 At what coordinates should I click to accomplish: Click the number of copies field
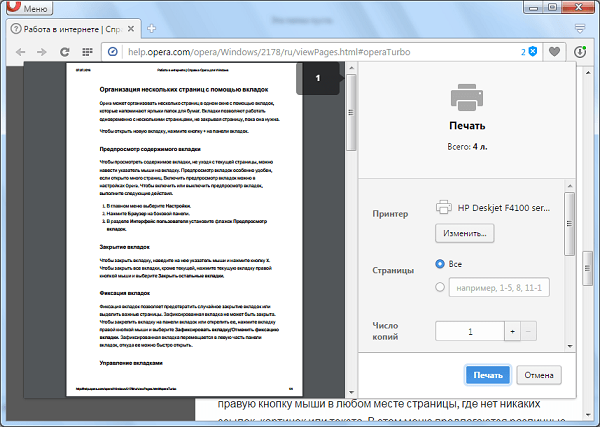coord(470,331)
